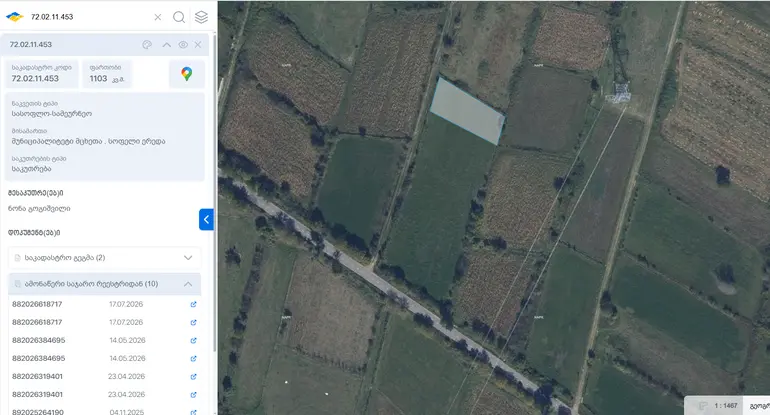Image resolution: width=770 pixels, height=415 pixels.
Task: Click the search field with cadastral code
Action: (x=88, y=17)
